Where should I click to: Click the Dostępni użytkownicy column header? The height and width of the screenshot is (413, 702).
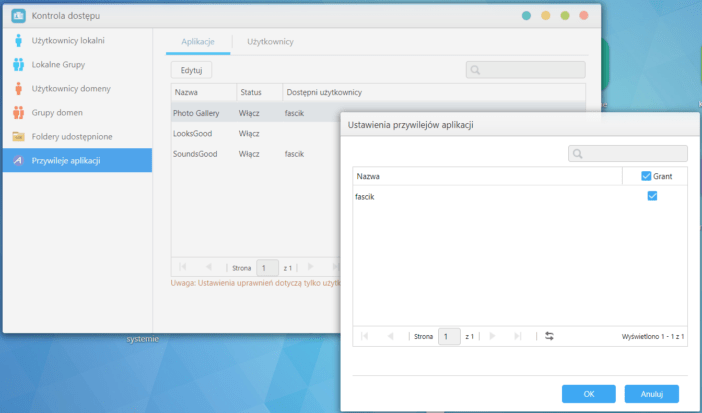pos(434,92)
